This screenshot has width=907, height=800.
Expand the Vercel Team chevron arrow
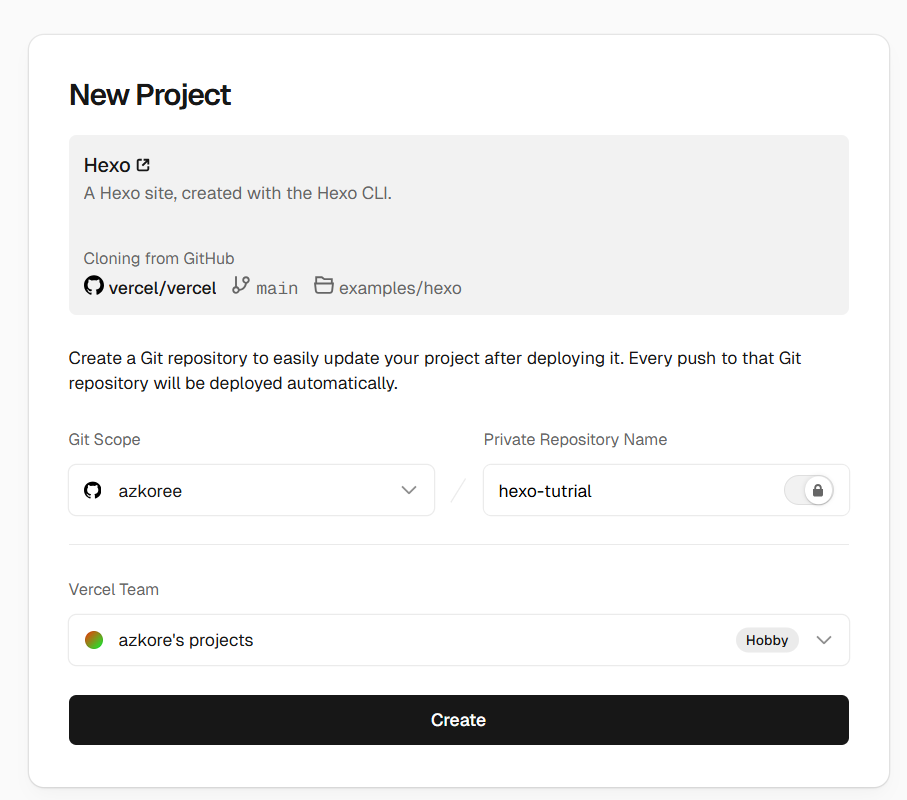pos(823,640)
